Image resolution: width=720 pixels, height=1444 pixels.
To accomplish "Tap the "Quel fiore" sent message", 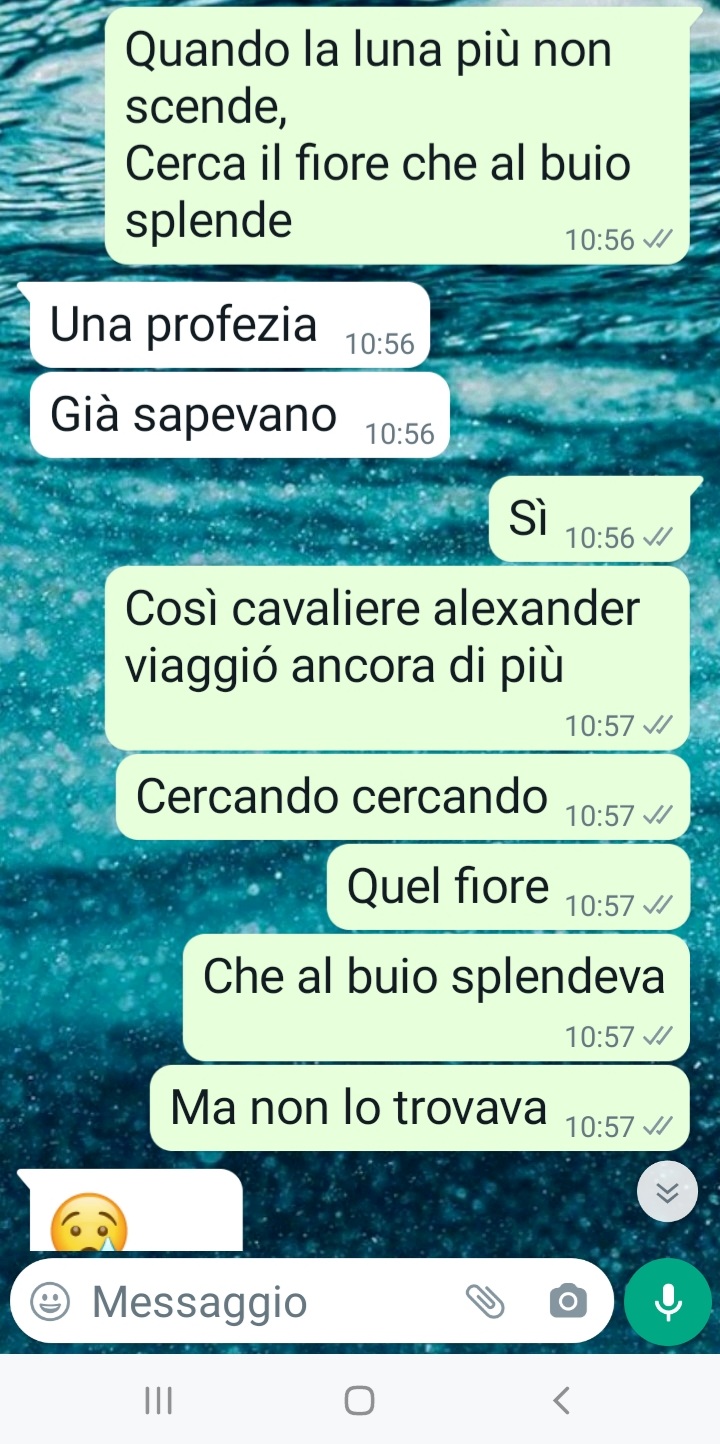I will point(508,887).
